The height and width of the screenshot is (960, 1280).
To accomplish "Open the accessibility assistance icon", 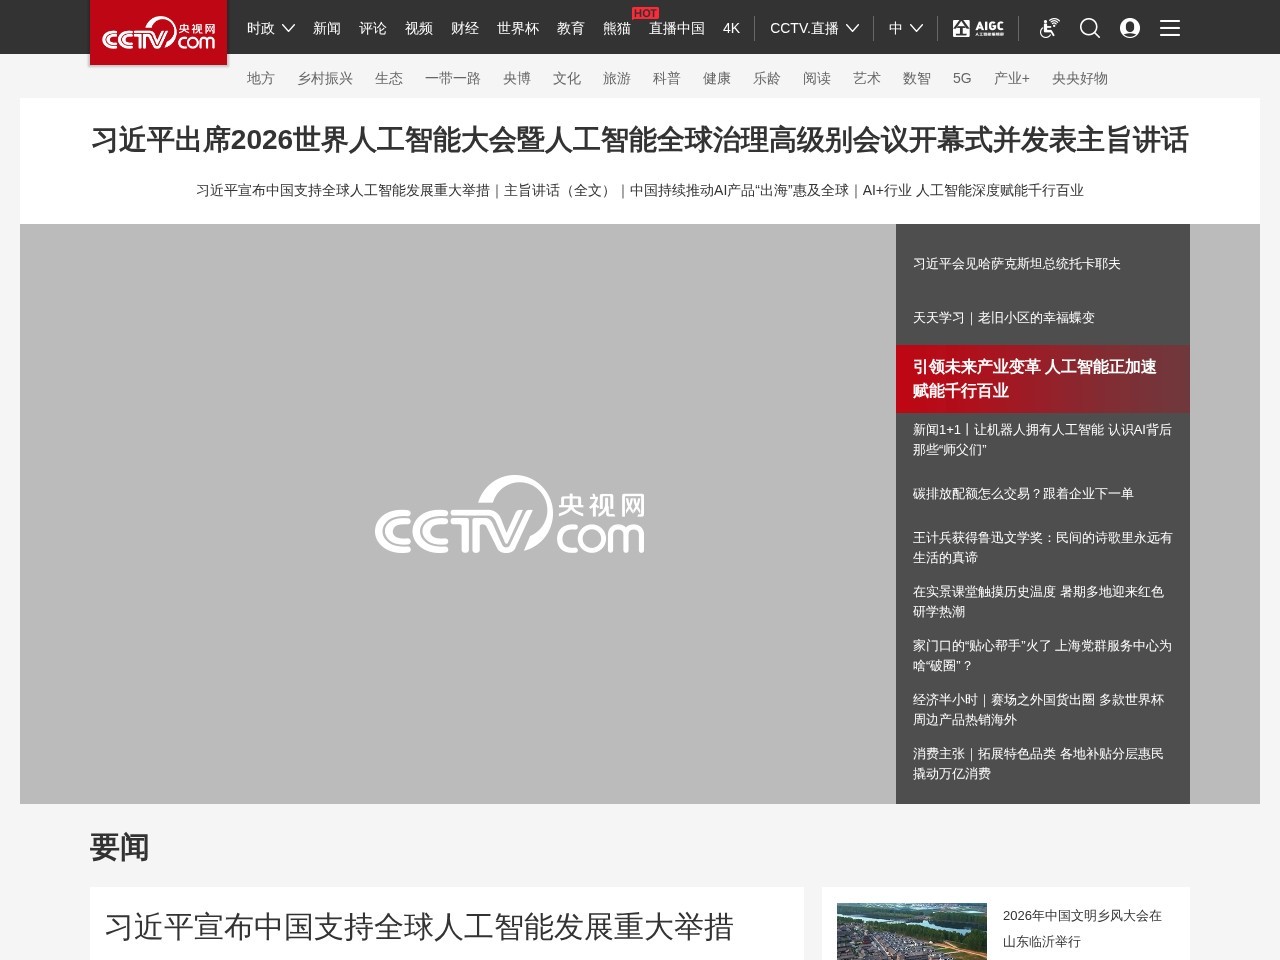I will (x=1049, y=28).
